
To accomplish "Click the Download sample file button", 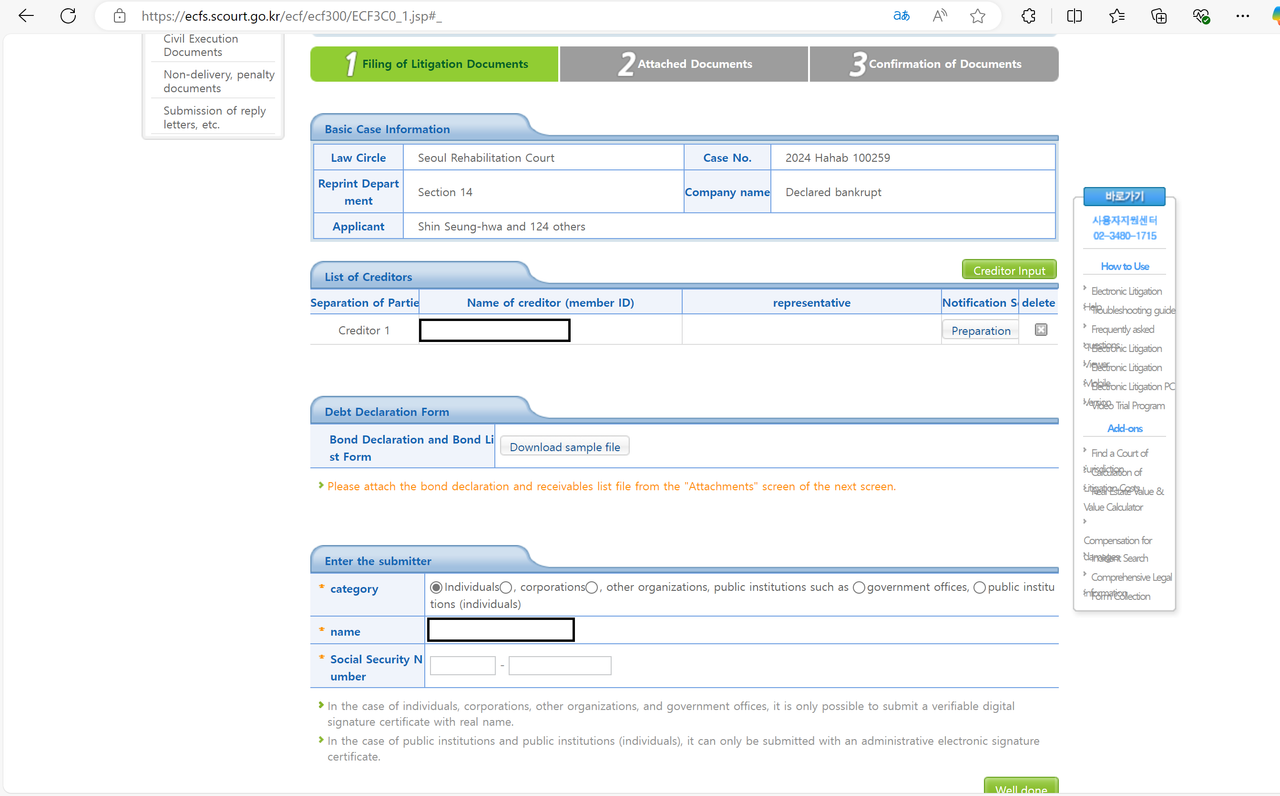I will [x=565, y=447].
